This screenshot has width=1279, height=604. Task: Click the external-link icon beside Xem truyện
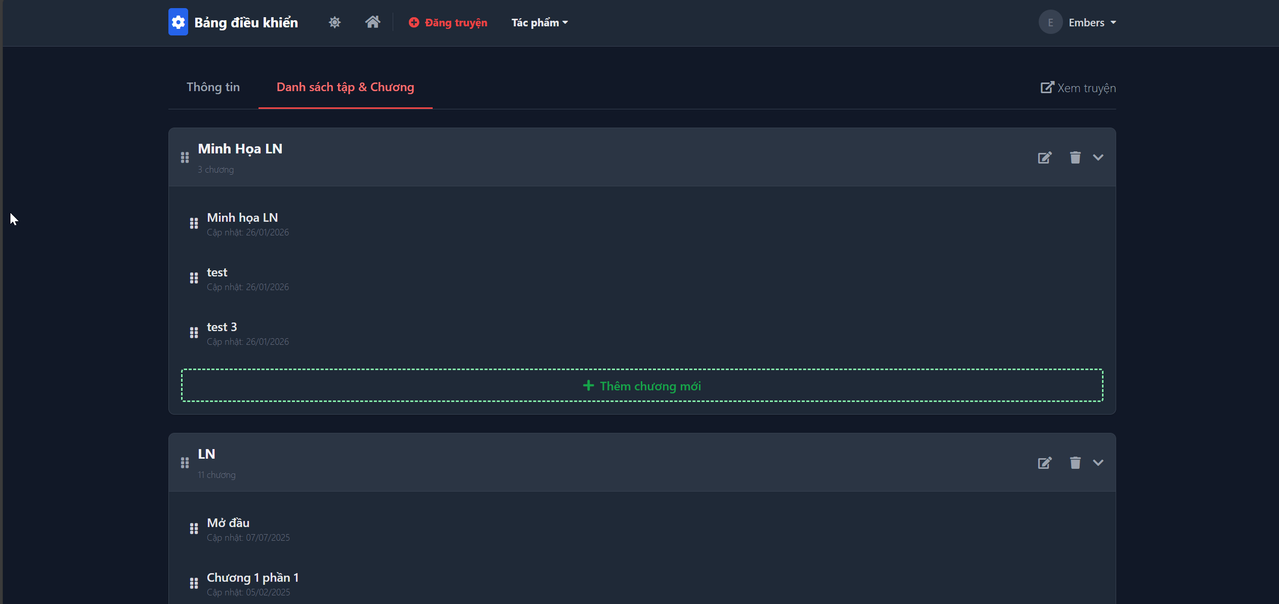click(x=1047, y=87)
